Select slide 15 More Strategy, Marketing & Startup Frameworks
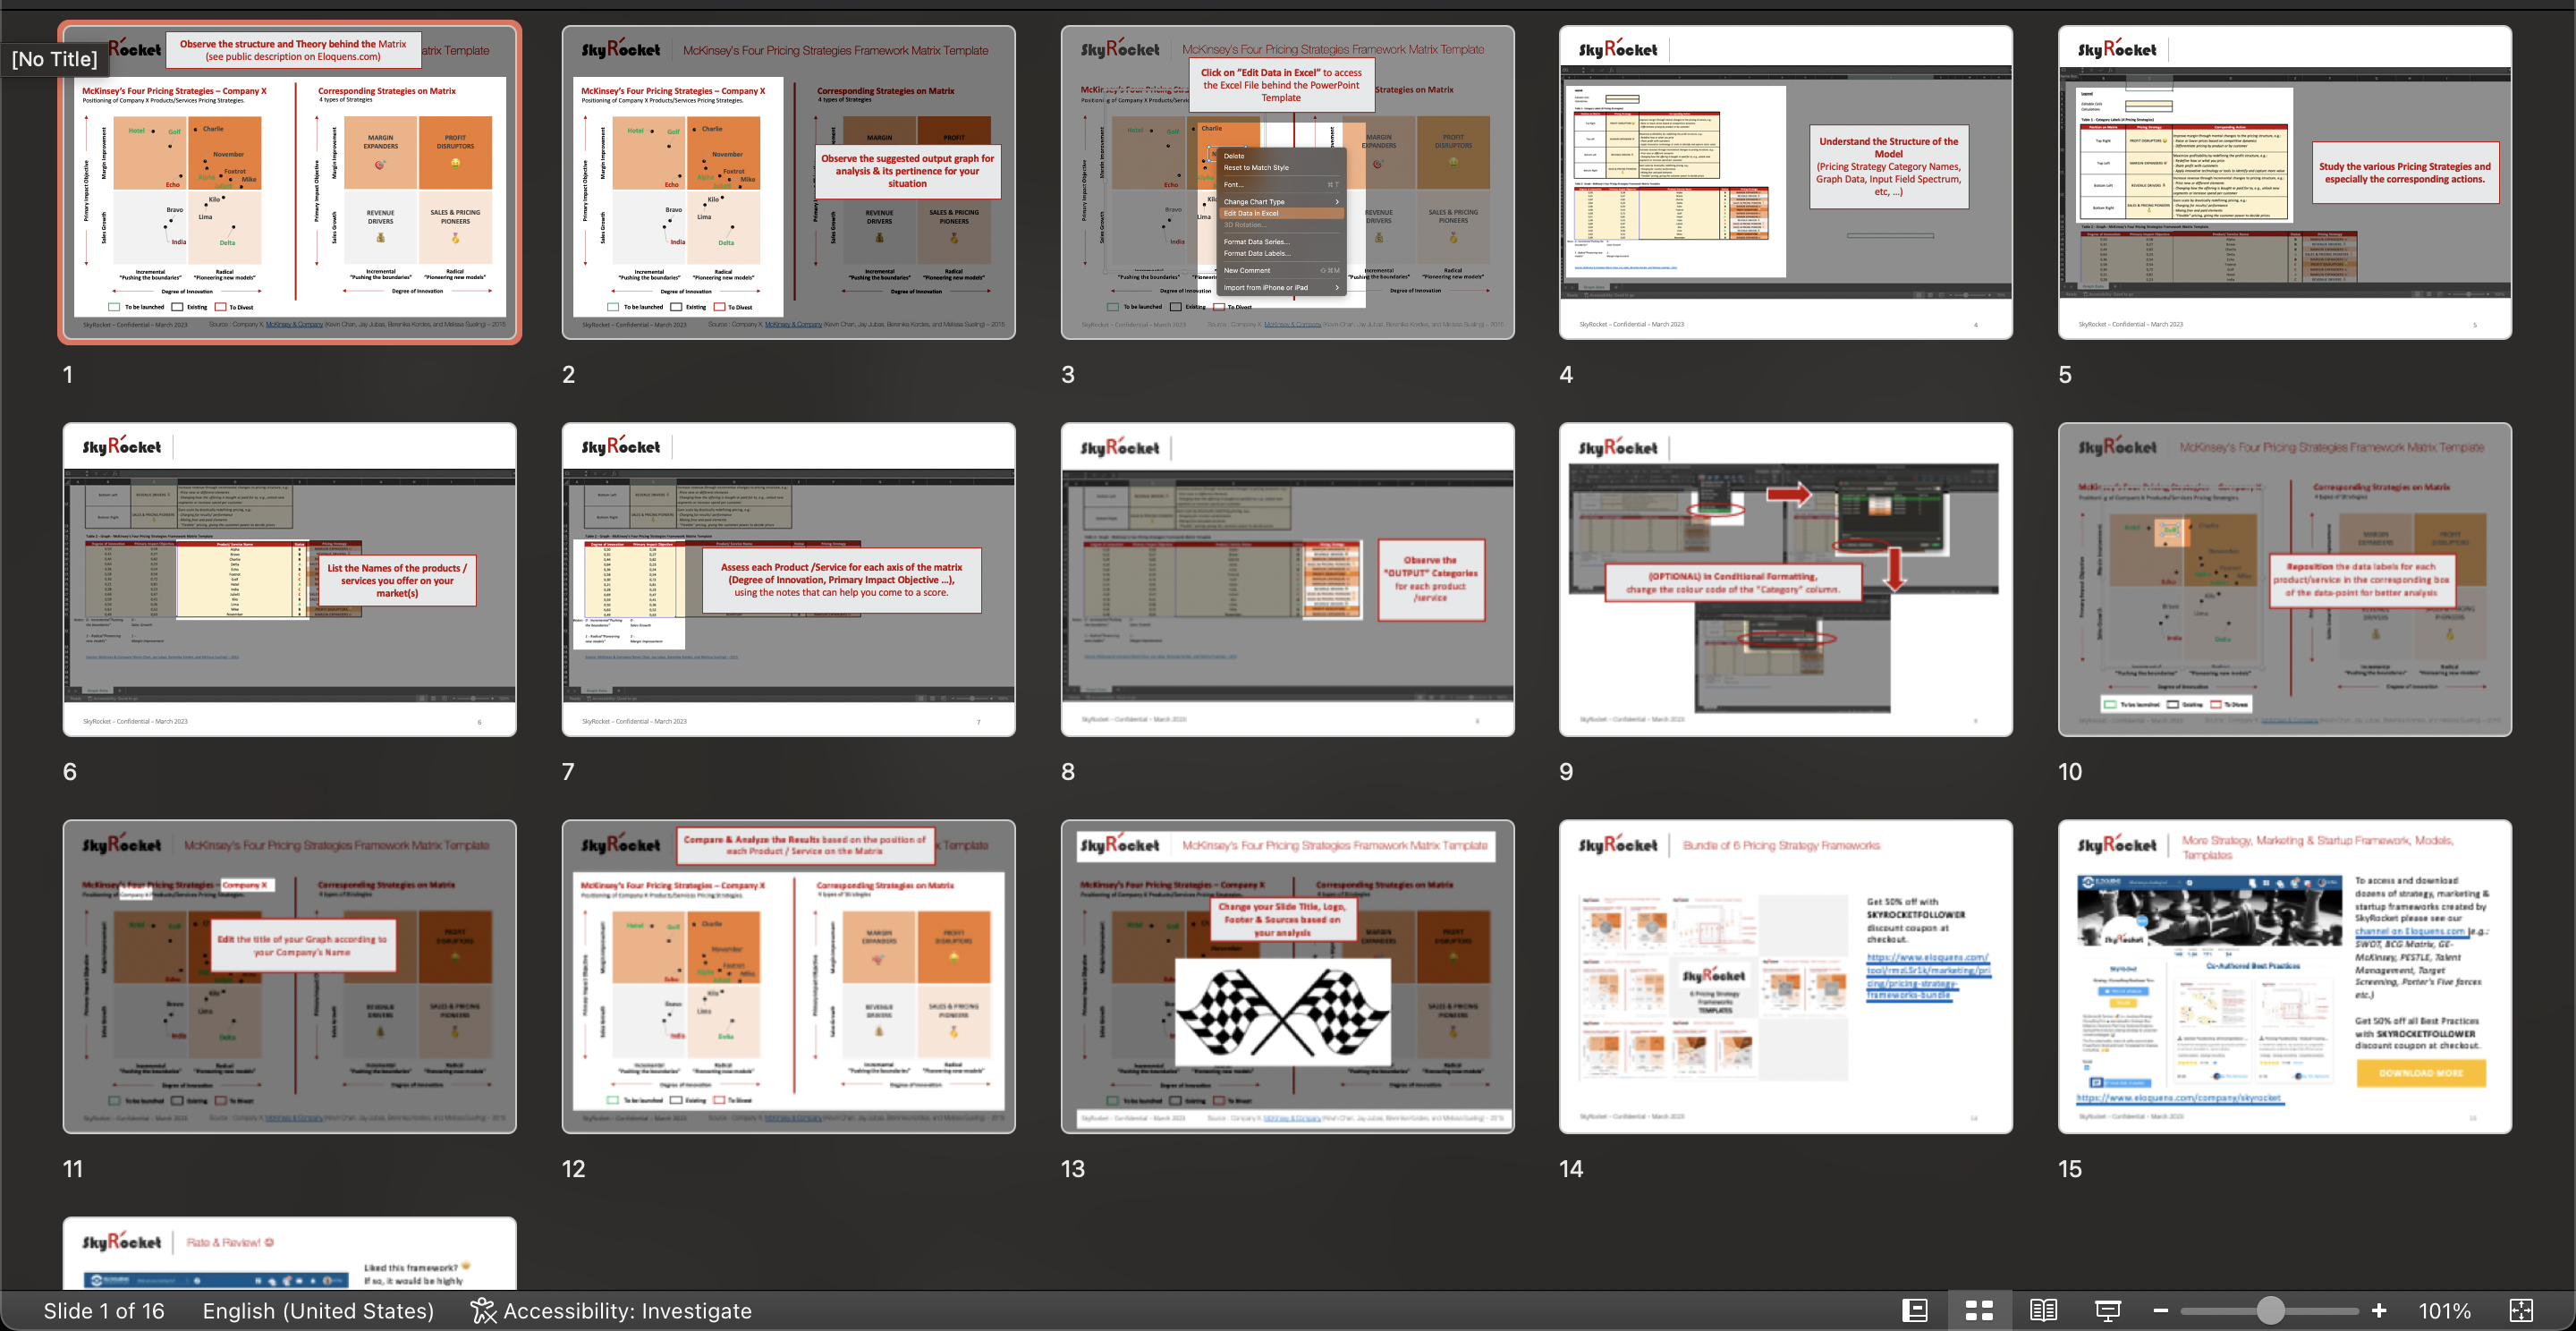Viewport: 2576px width, 1331px height. (2285, 976)
